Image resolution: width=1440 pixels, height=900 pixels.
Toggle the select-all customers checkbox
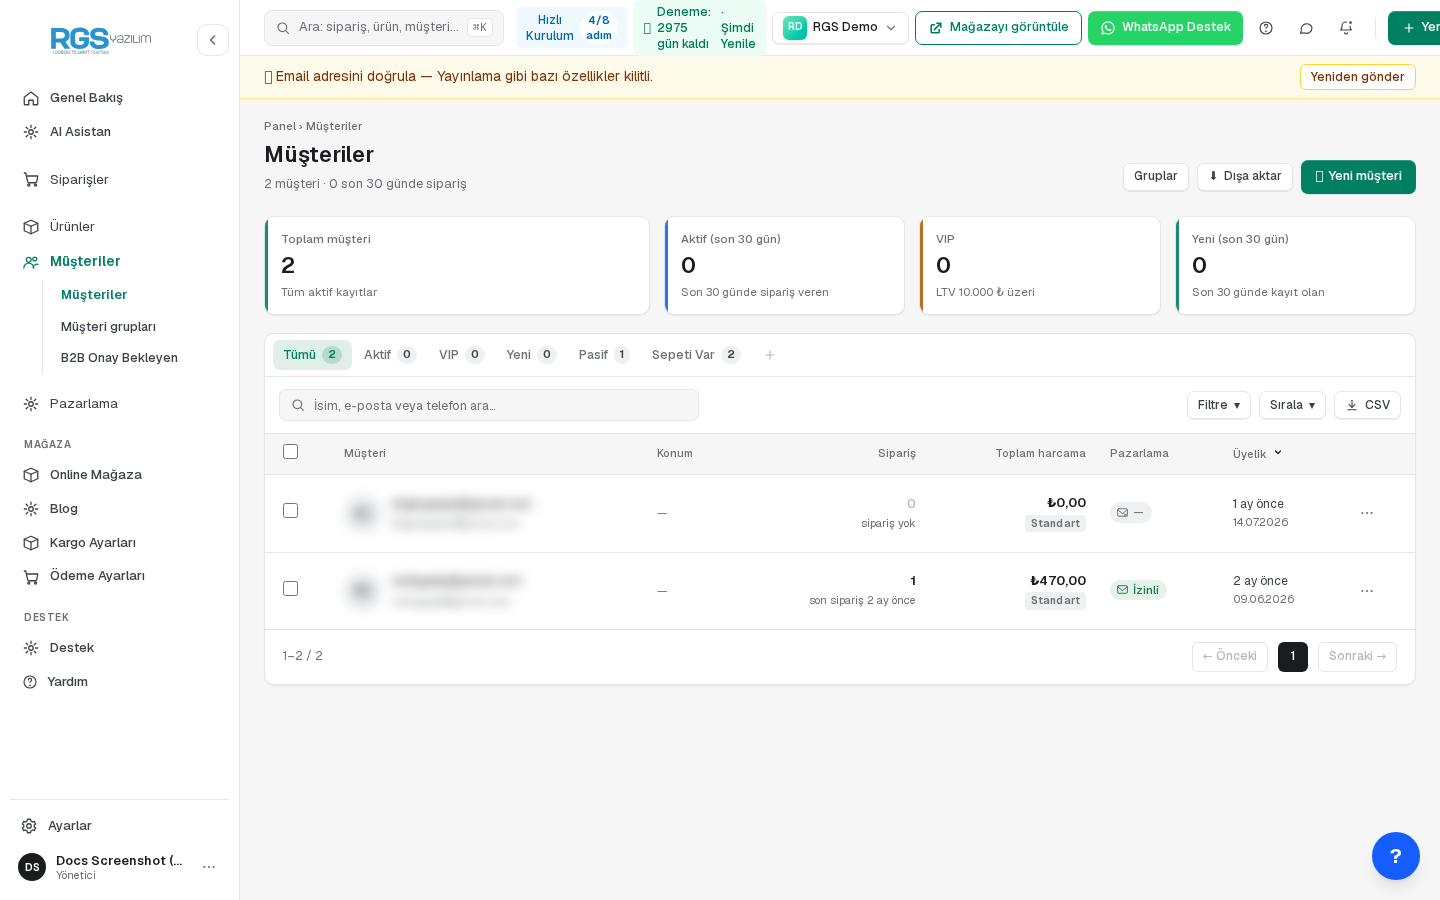pyautogui.click(x=291, y=452)
